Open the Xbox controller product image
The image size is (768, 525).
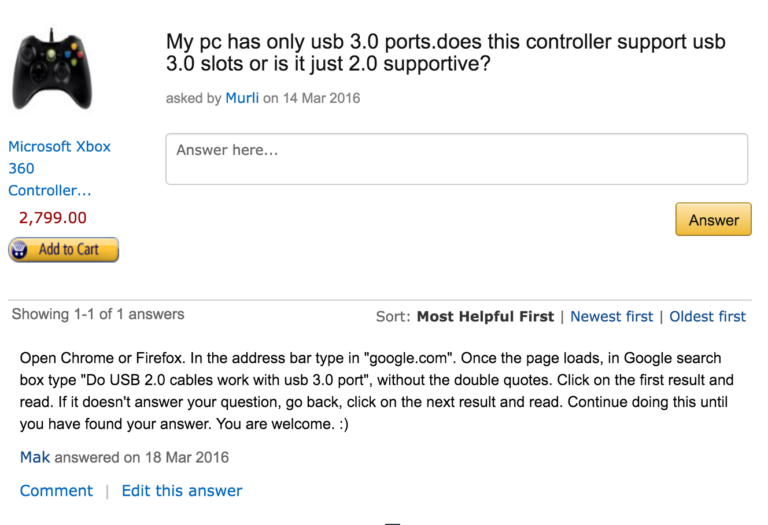point(52,69)
